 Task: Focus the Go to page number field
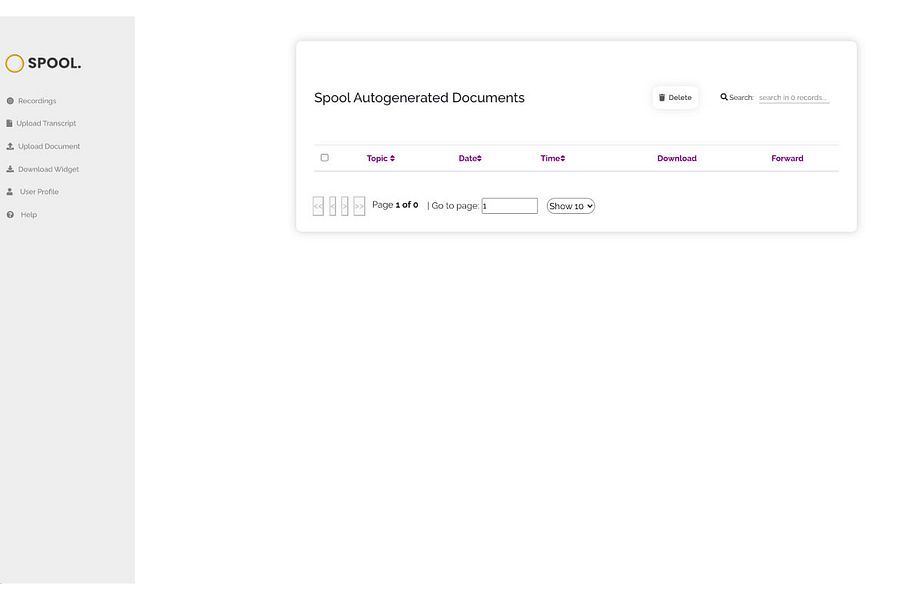(x=510, y=205)
